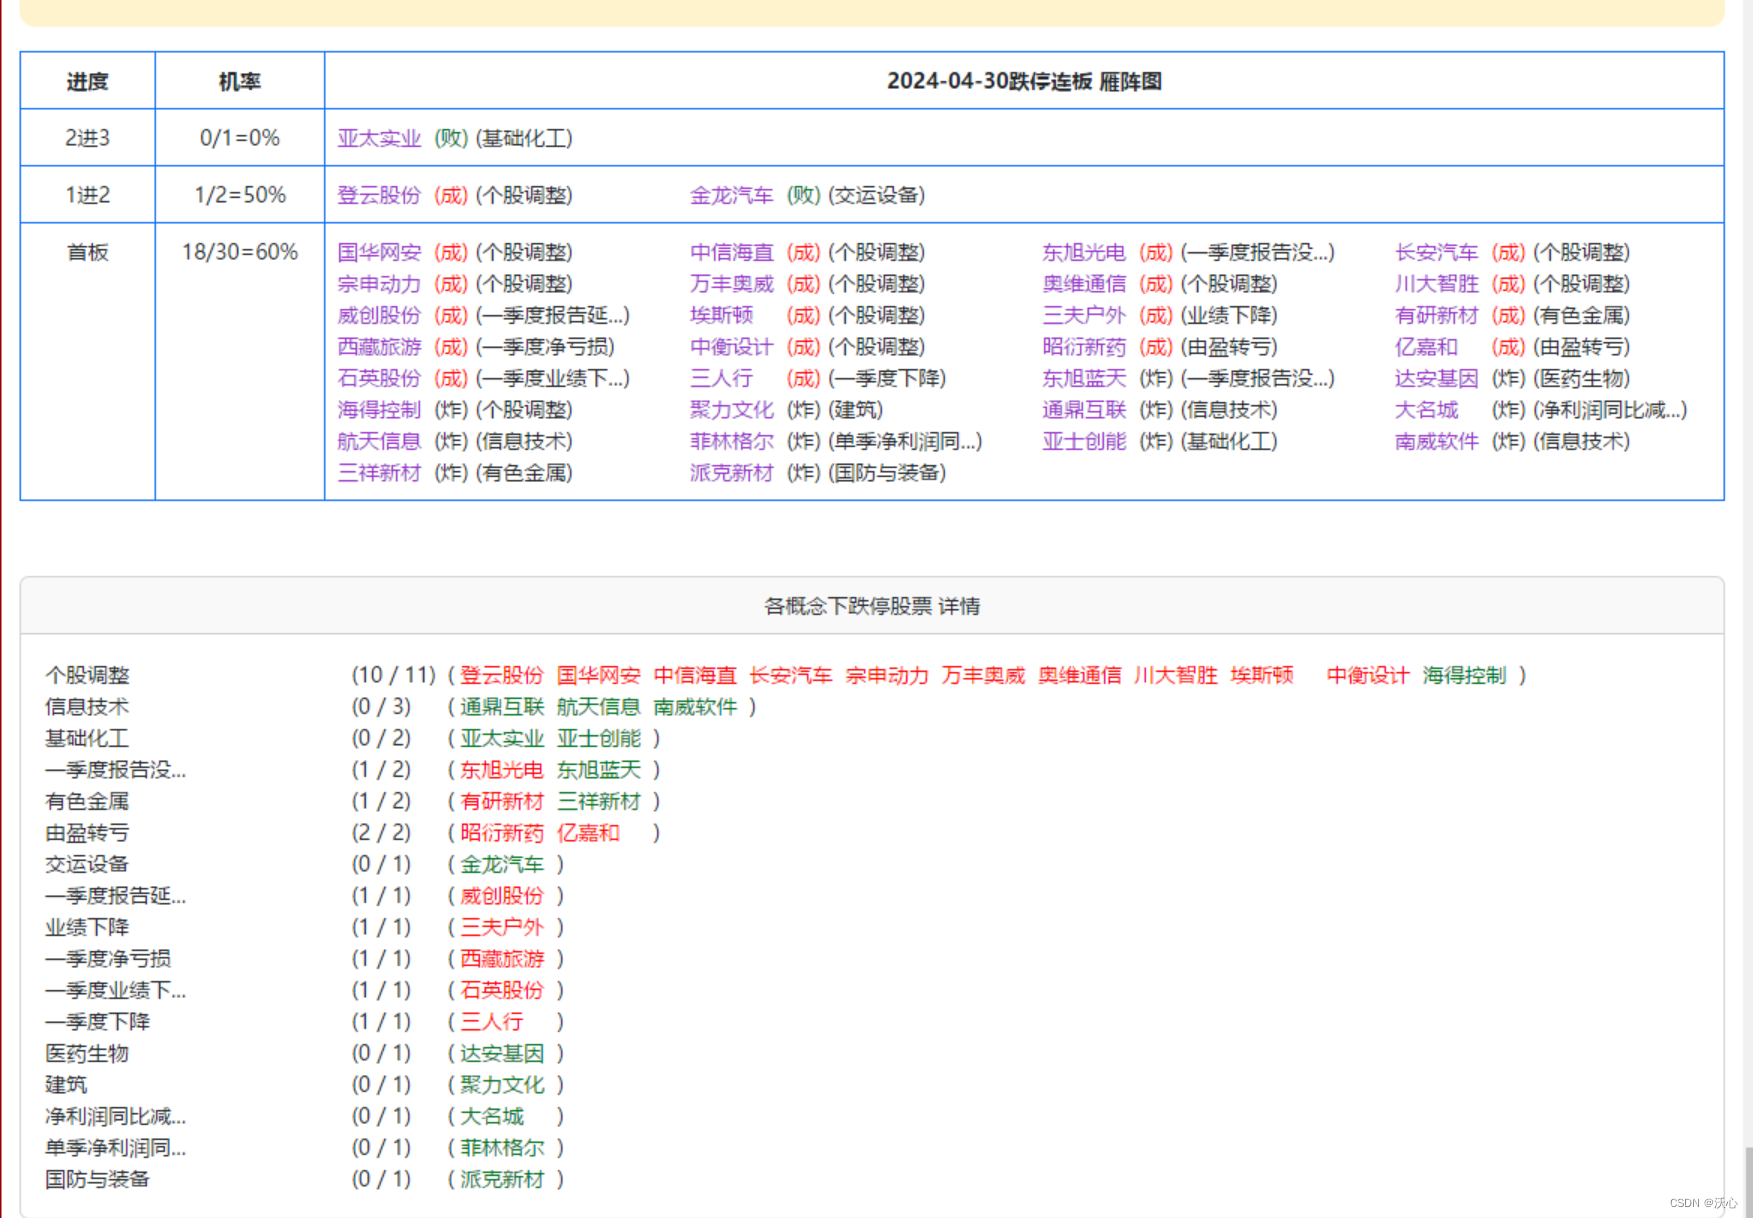Open 海得控制 in the 首板 table row

tap(379, 410)
